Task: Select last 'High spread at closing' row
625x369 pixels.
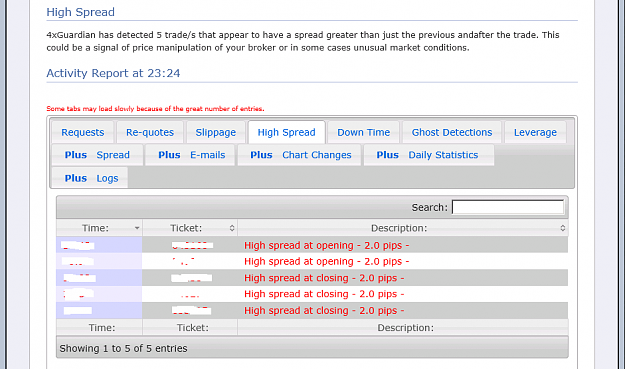Action: click(312, 310)
